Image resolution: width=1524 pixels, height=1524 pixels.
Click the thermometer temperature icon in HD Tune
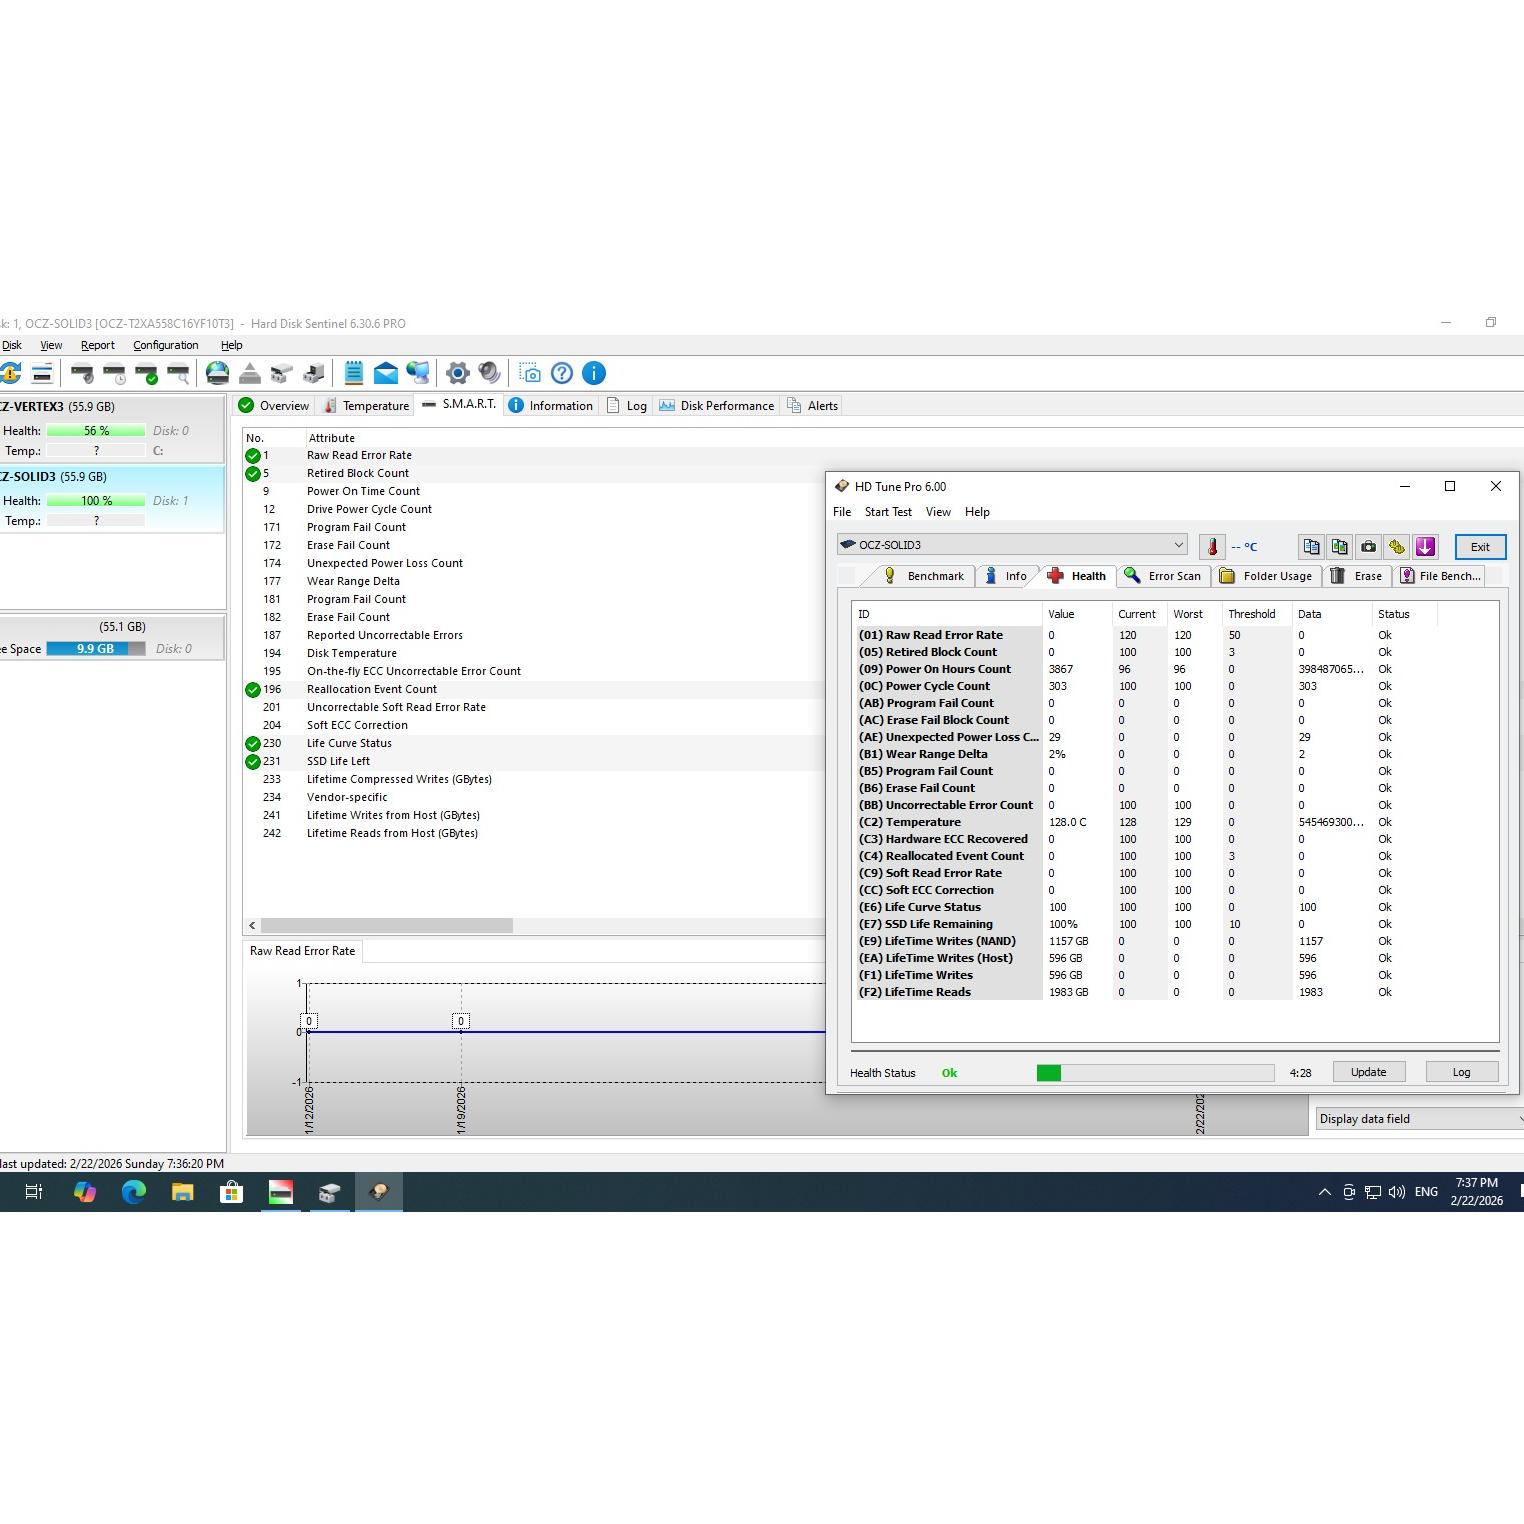pyautogui.click(x=1212, y=547)
